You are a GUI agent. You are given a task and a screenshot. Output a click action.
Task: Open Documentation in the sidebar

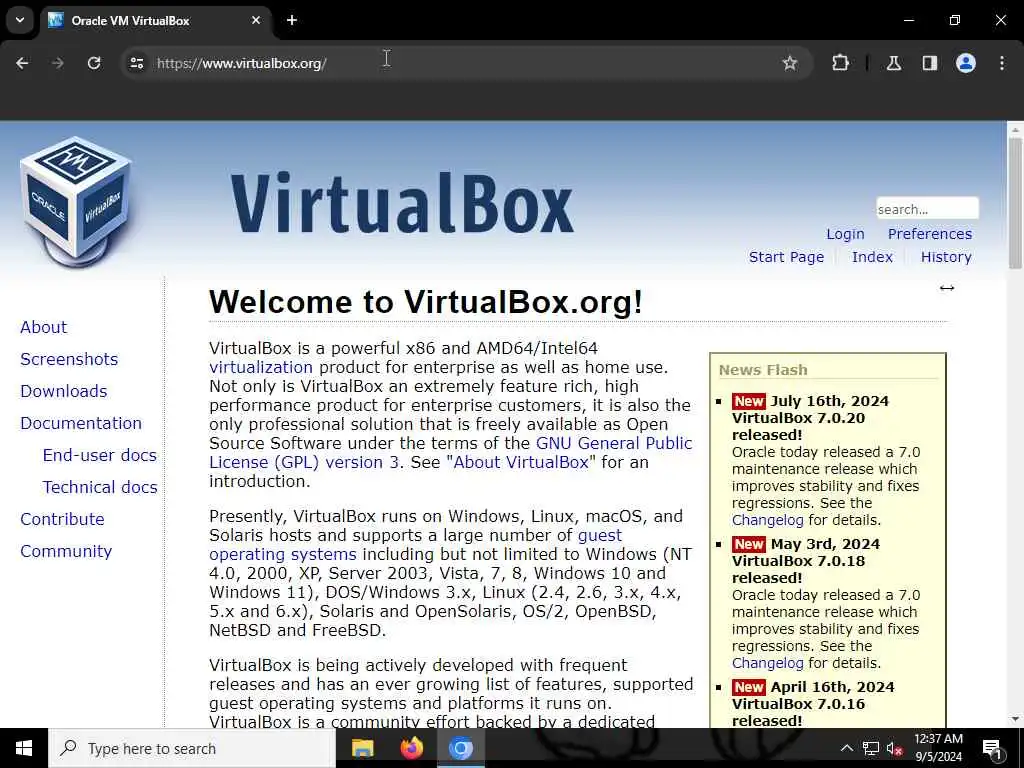pyautogui.click(x=81, y=423)
